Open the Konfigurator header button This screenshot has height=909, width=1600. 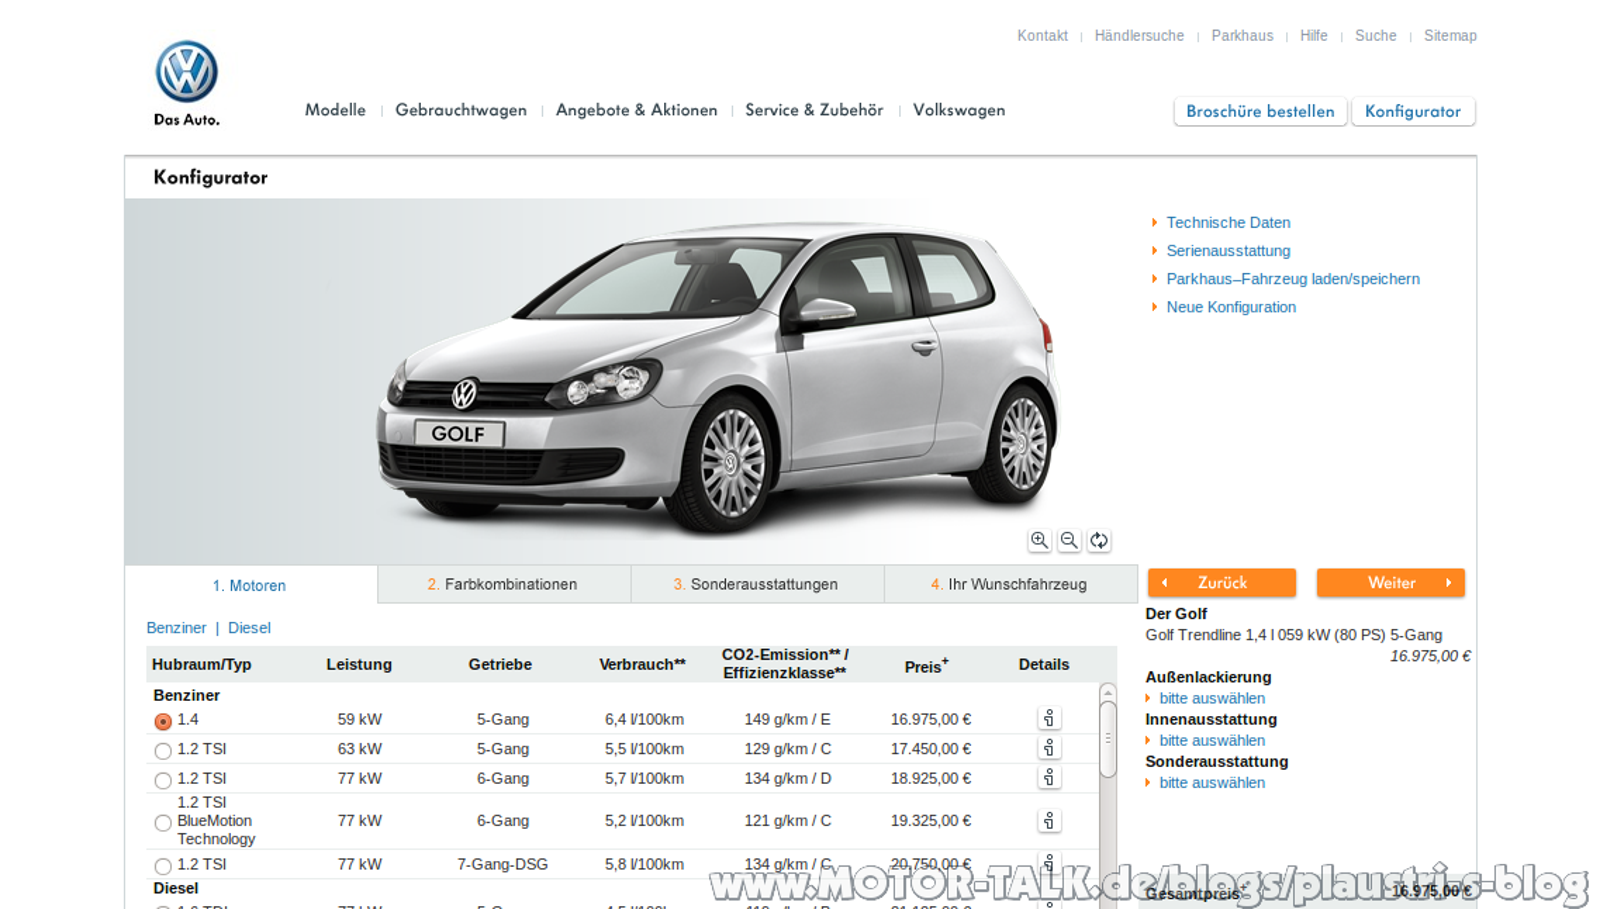click(x=1413, y=111)
